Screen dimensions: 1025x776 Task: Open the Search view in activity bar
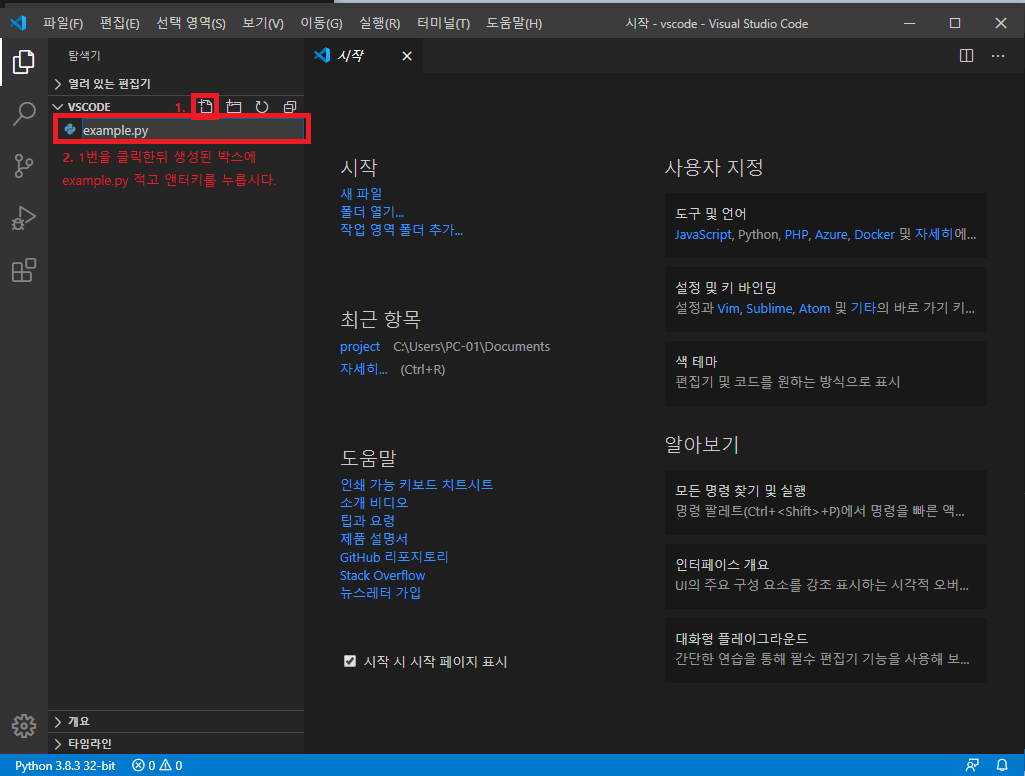[x=24, y=114]
